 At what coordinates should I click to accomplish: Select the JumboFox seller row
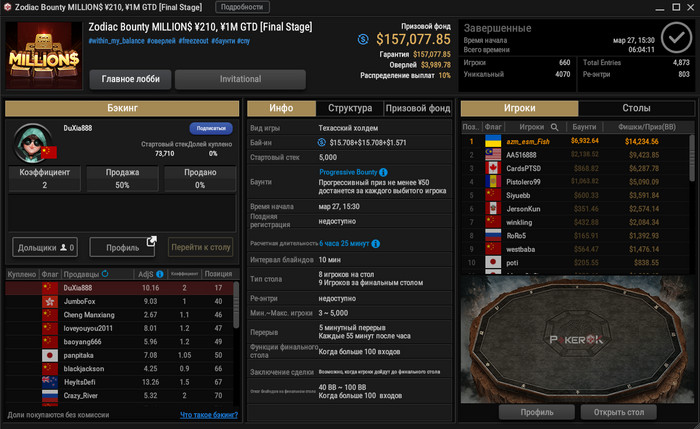point(119,301)
